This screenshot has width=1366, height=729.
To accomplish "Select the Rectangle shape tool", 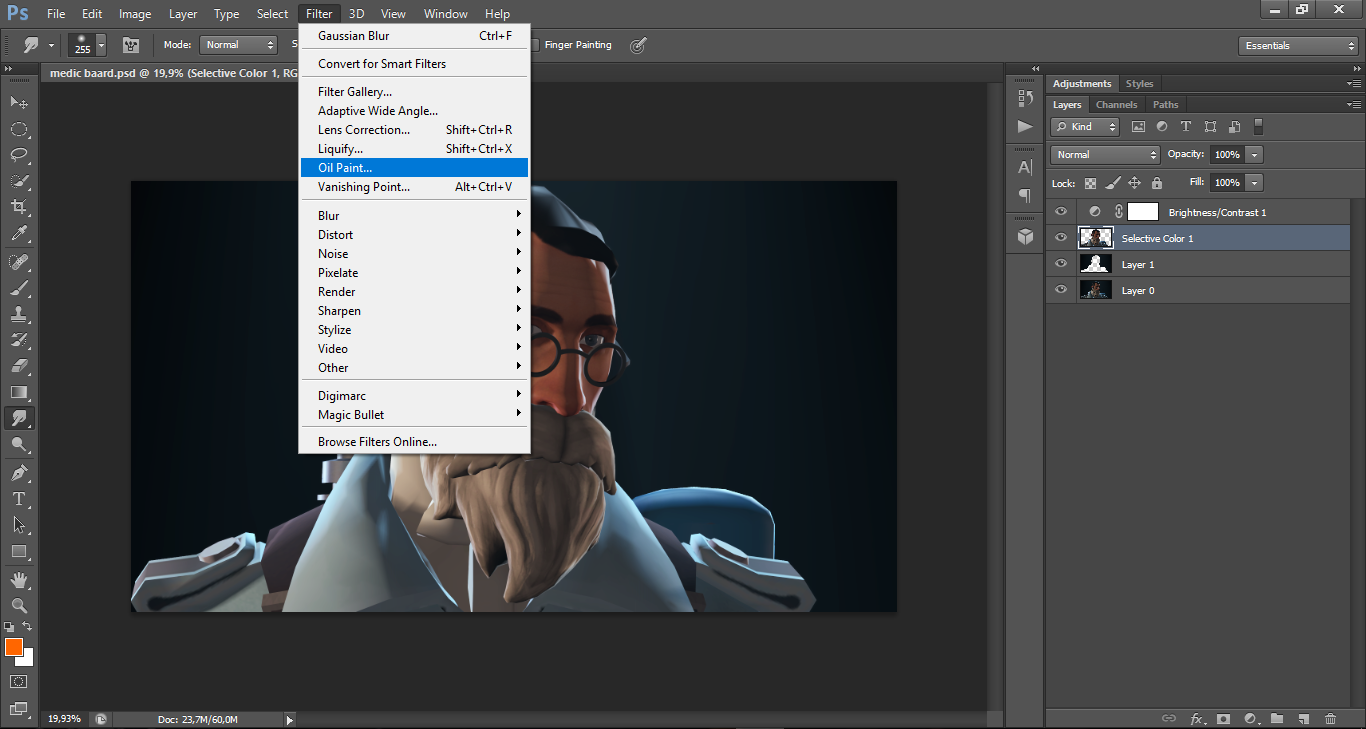I will tap(19, 551).
